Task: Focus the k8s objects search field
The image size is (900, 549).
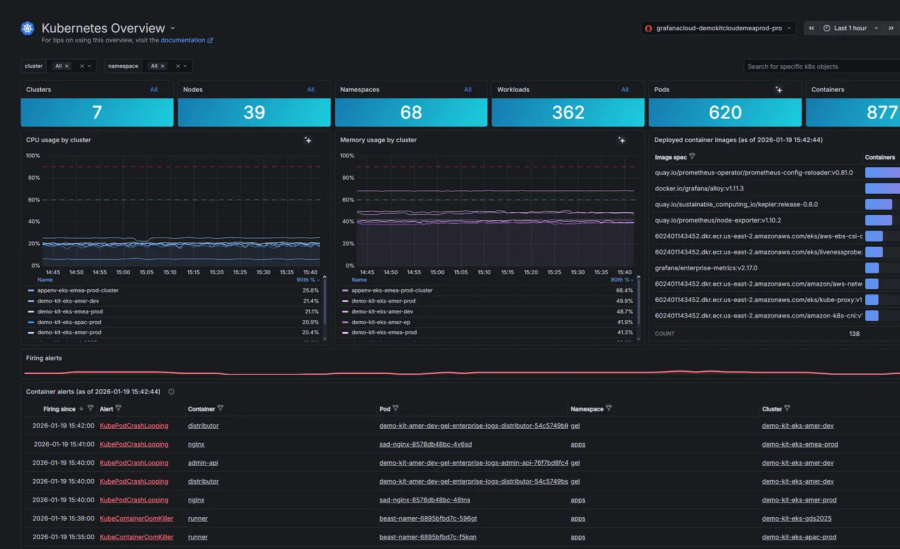Action: (822, 67)
